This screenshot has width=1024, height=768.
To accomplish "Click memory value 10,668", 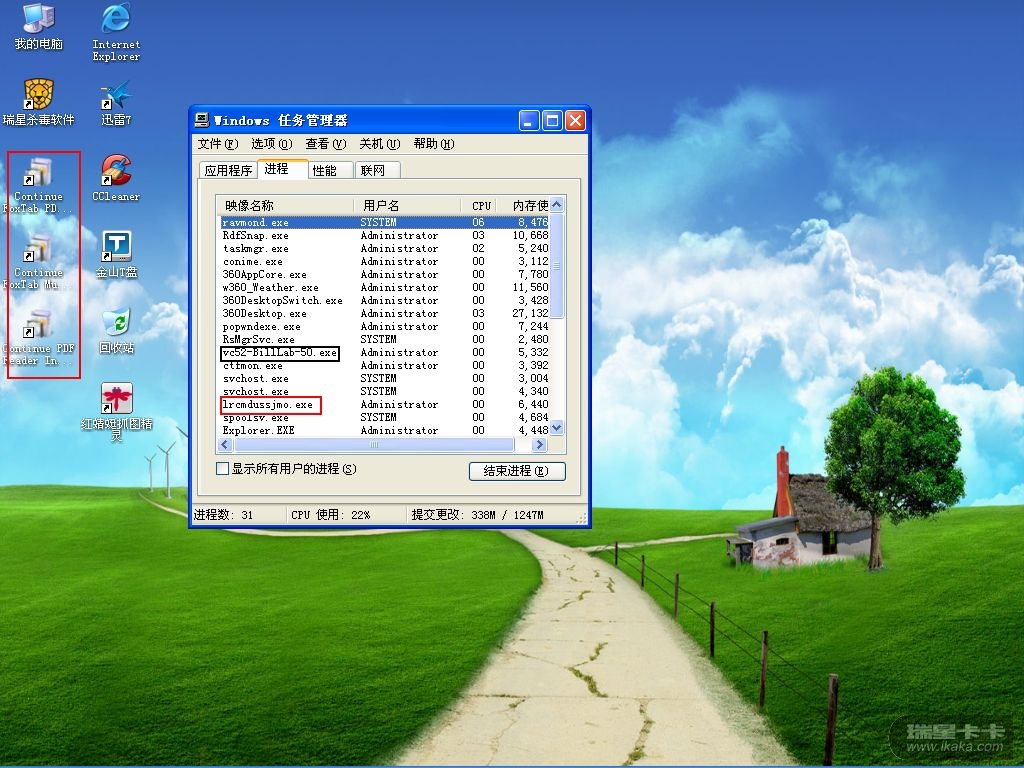I will [x=530, y=235].
